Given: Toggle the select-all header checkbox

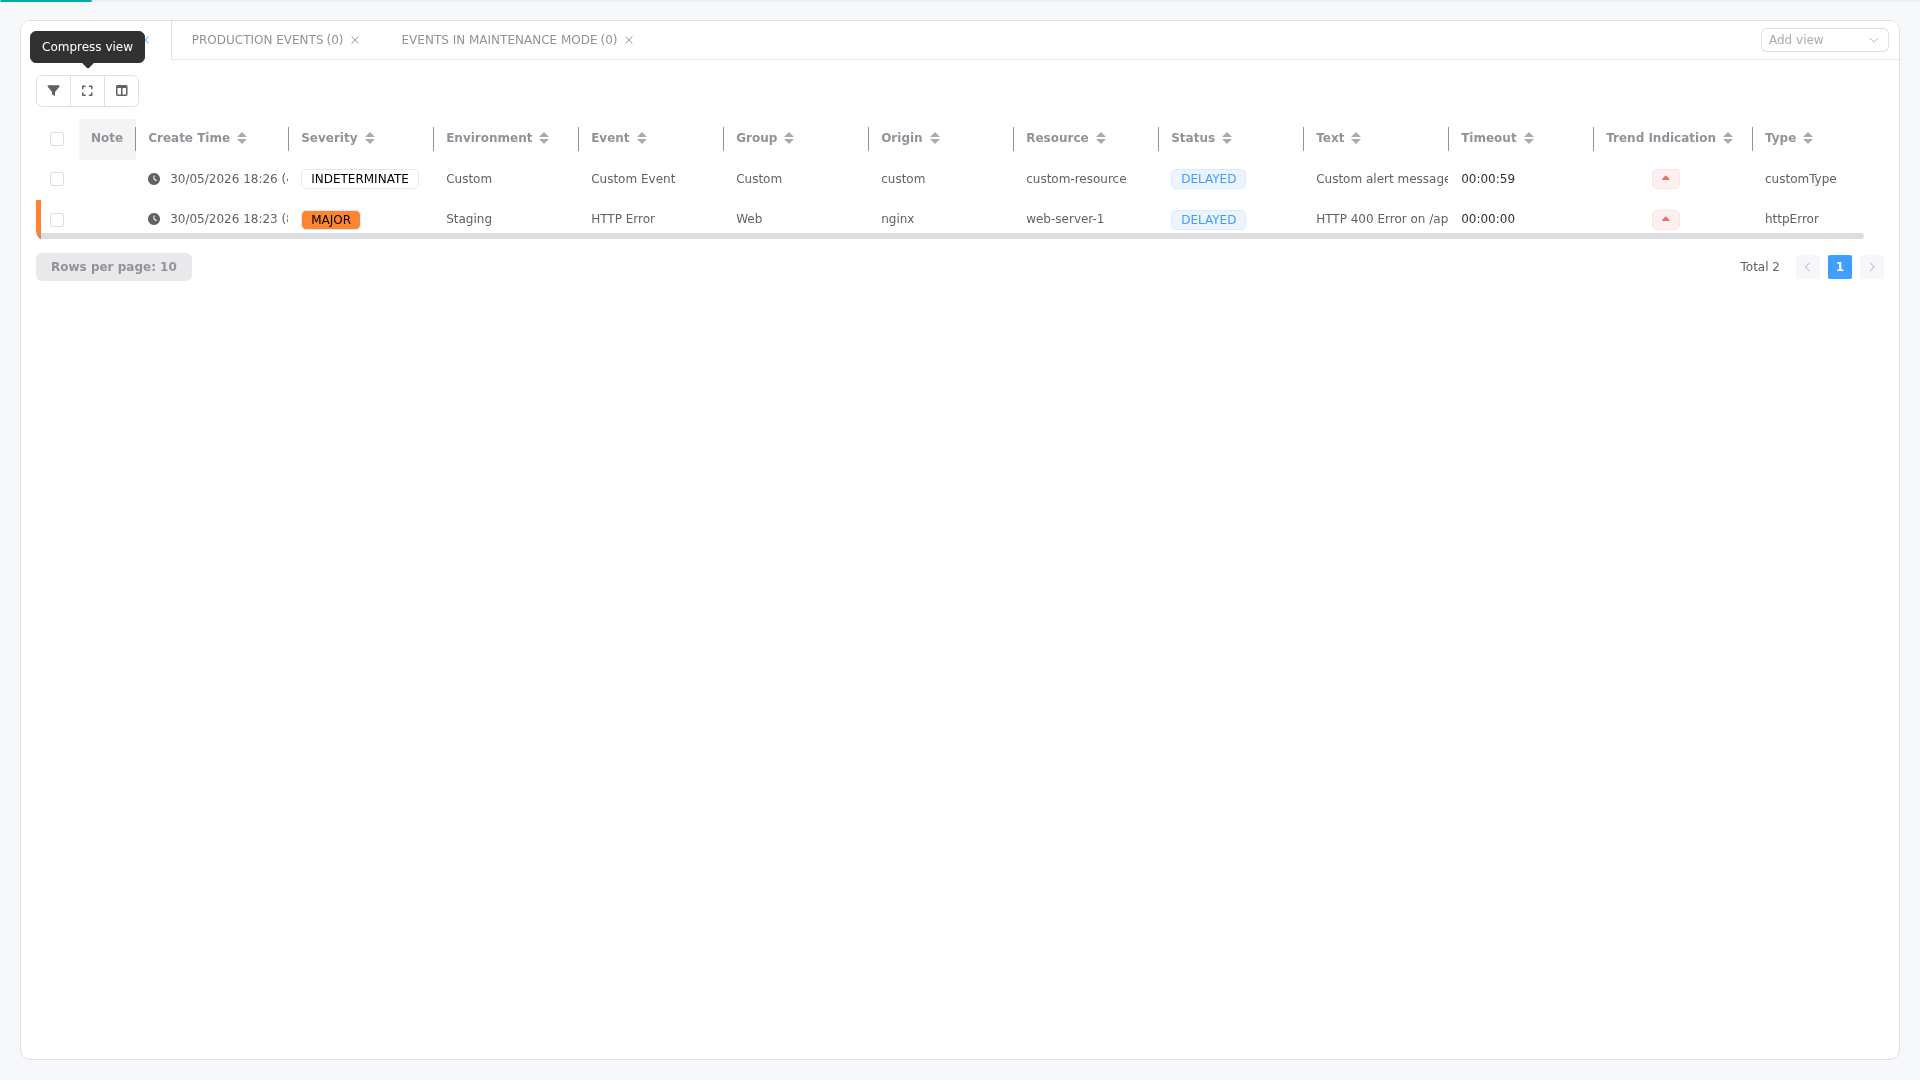Looking at the screenshot, I should pyautogui.click(x=57, y=139).
